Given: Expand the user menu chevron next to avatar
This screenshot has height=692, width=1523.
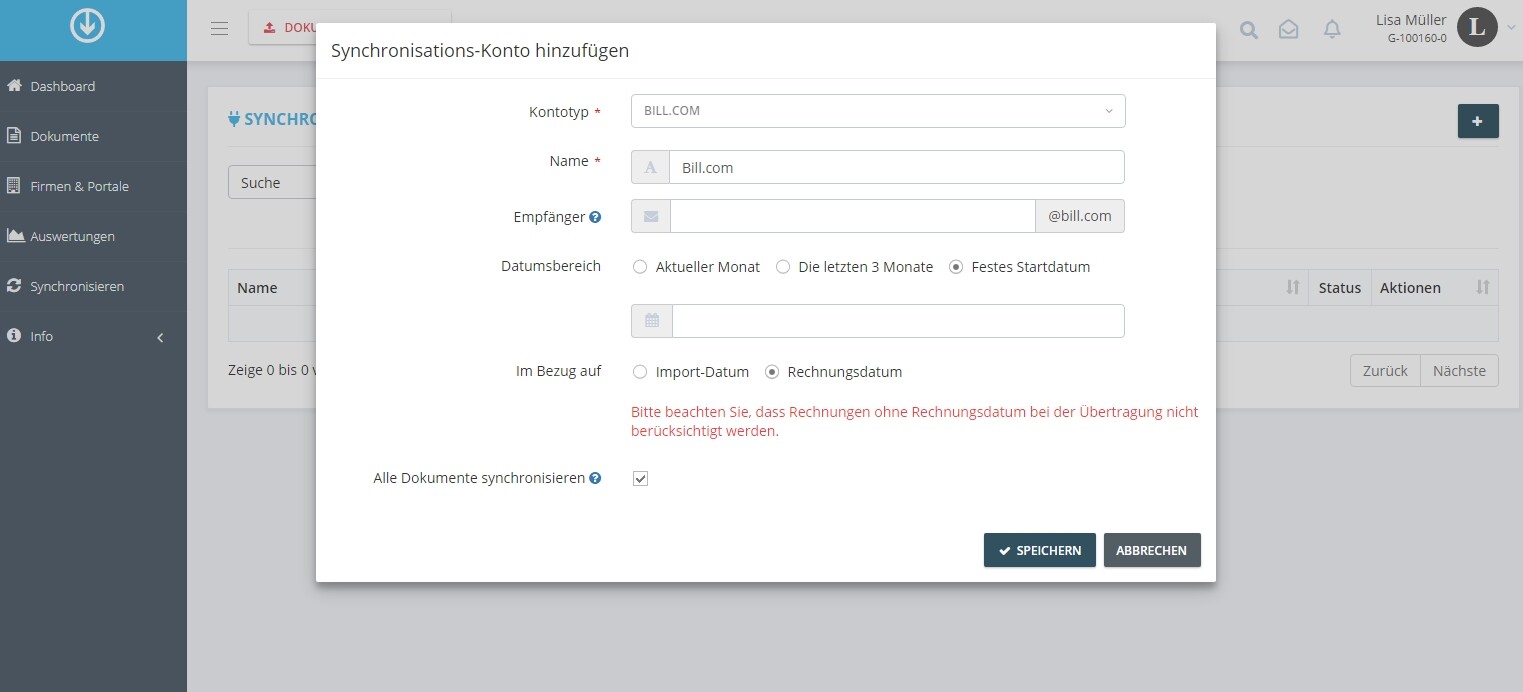Looking at the screenshot, I should [x=1510, y=28].
